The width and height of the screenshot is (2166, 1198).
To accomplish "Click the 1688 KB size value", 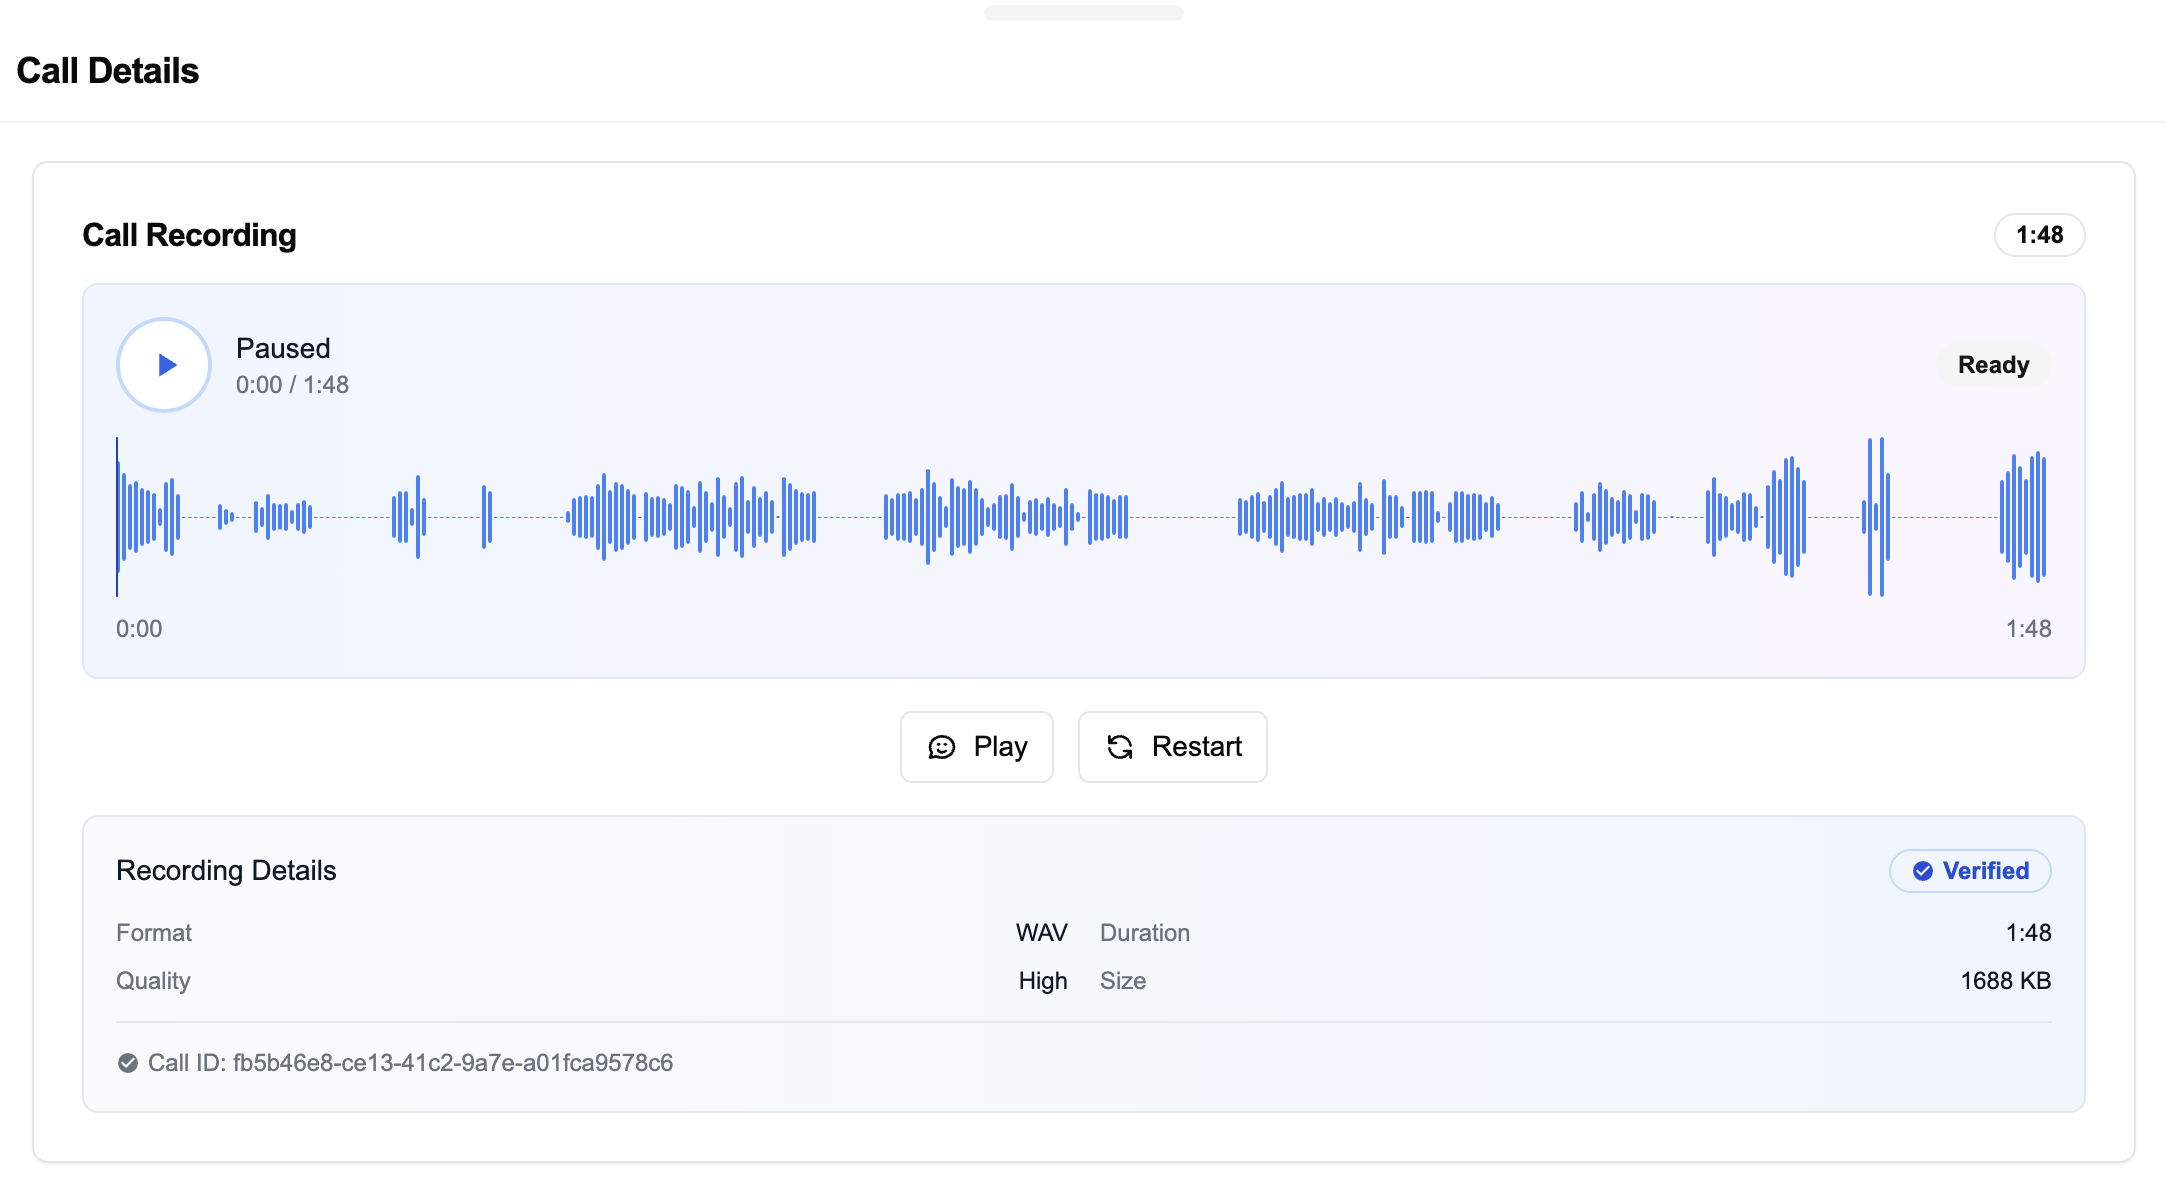I will (x=2004, y=981).
